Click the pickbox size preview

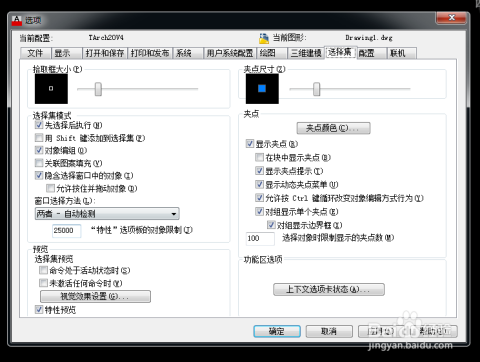(51, 89)
